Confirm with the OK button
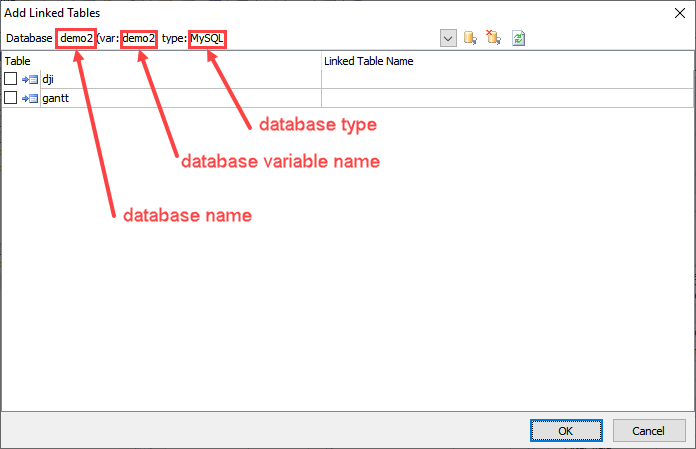Screen dimensions: 696x449 point(565,430)
